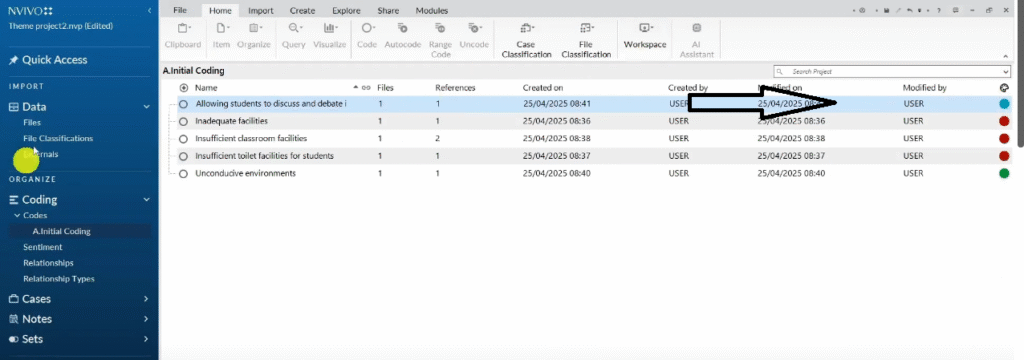Click the edit pencil icon in title bar
Screen dimensions: 1024x360
(x=899, y=10)
